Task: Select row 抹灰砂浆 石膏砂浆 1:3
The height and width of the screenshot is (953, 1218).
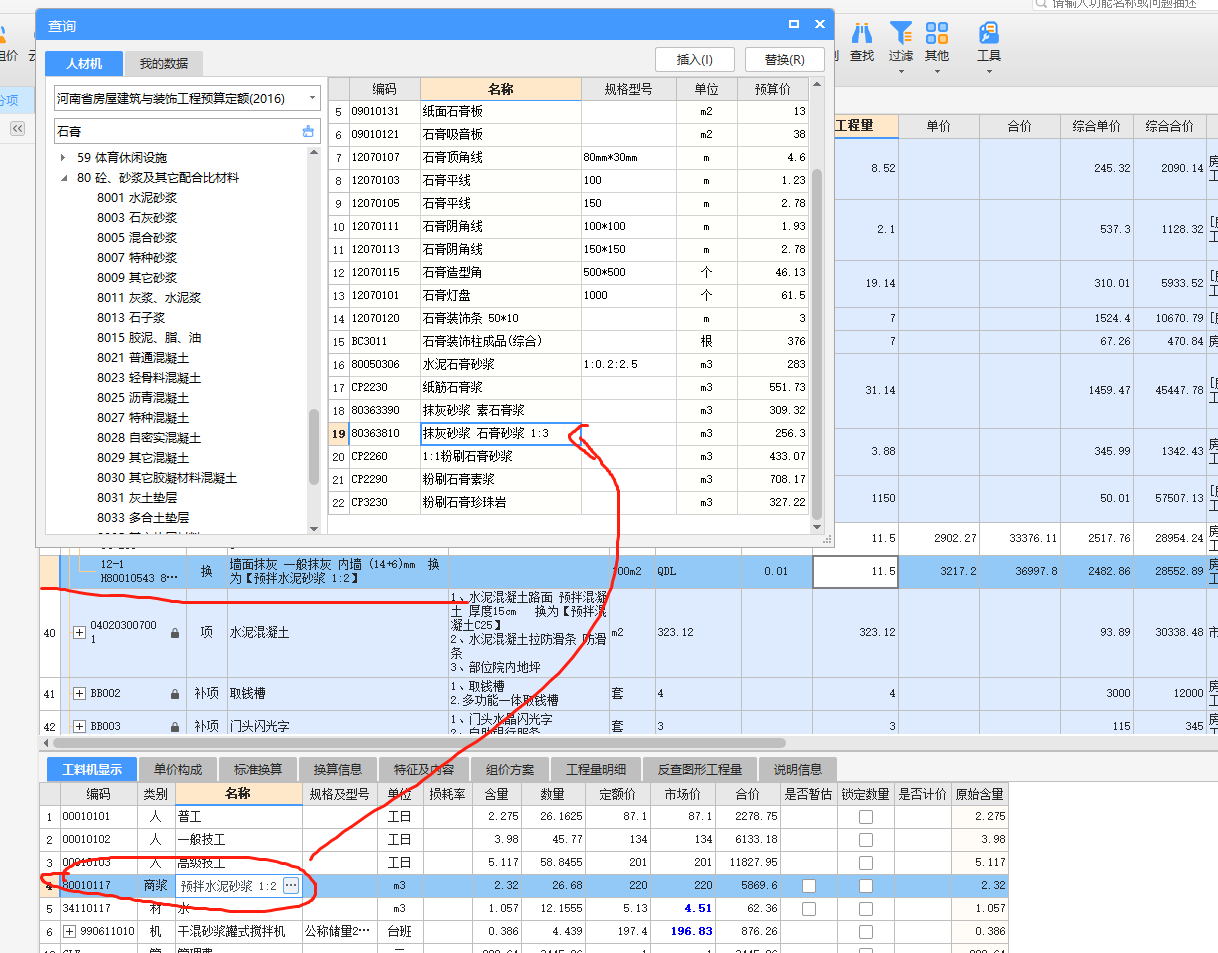Action: (x=568, y=433)
